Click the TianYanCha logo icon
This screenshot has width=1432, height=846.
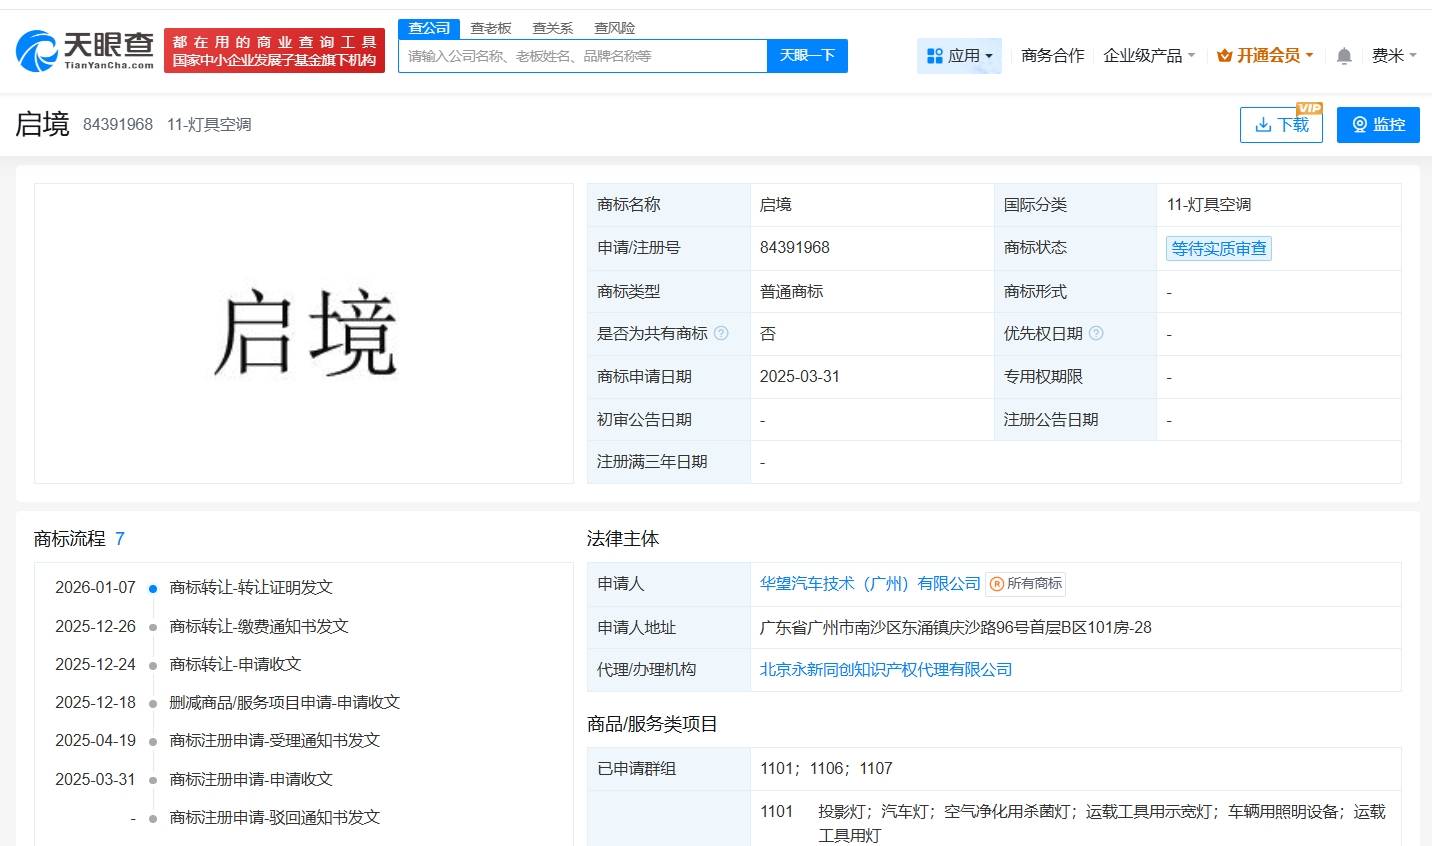click(x=35, y=49)
